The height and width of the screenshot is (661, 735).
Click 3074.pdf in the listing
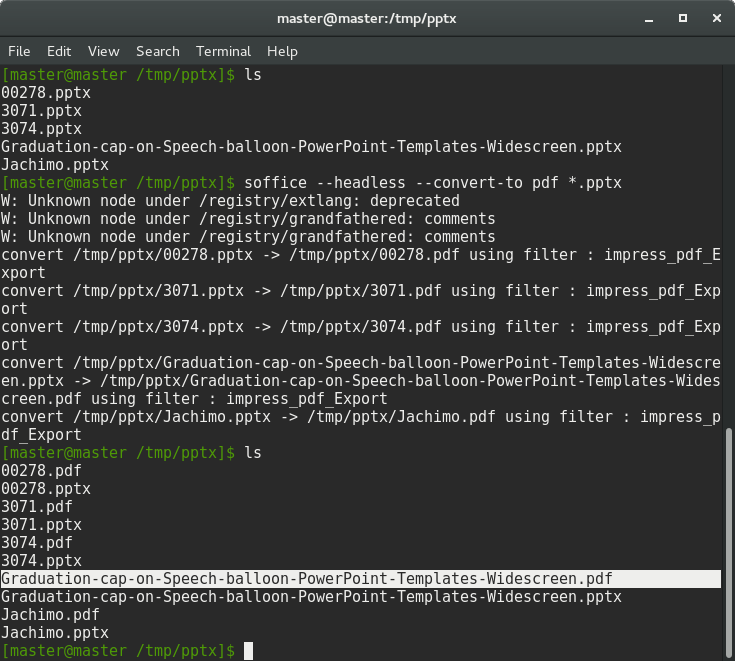tap(37, 543)
